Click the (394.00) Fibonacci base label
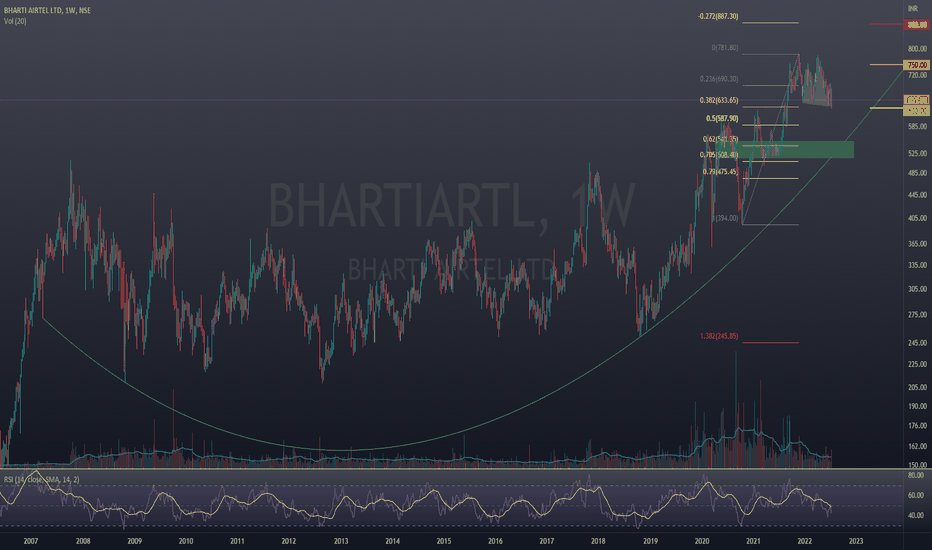The image size is (932, 550). [725, 218]
